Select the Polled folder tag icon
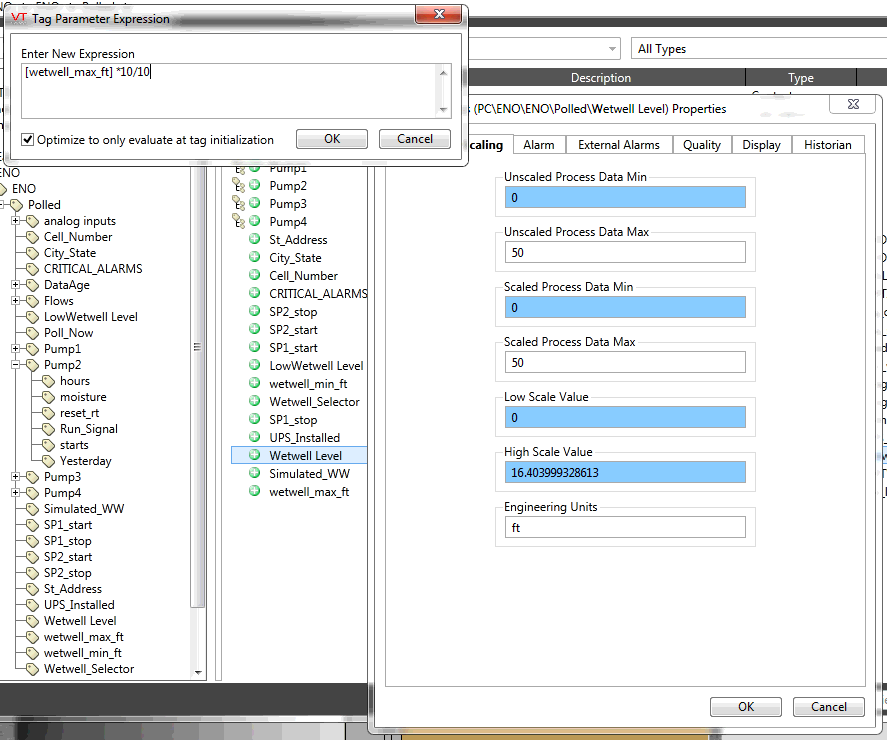The height and width of the screenshot is (740, 887). click(18, 205)
